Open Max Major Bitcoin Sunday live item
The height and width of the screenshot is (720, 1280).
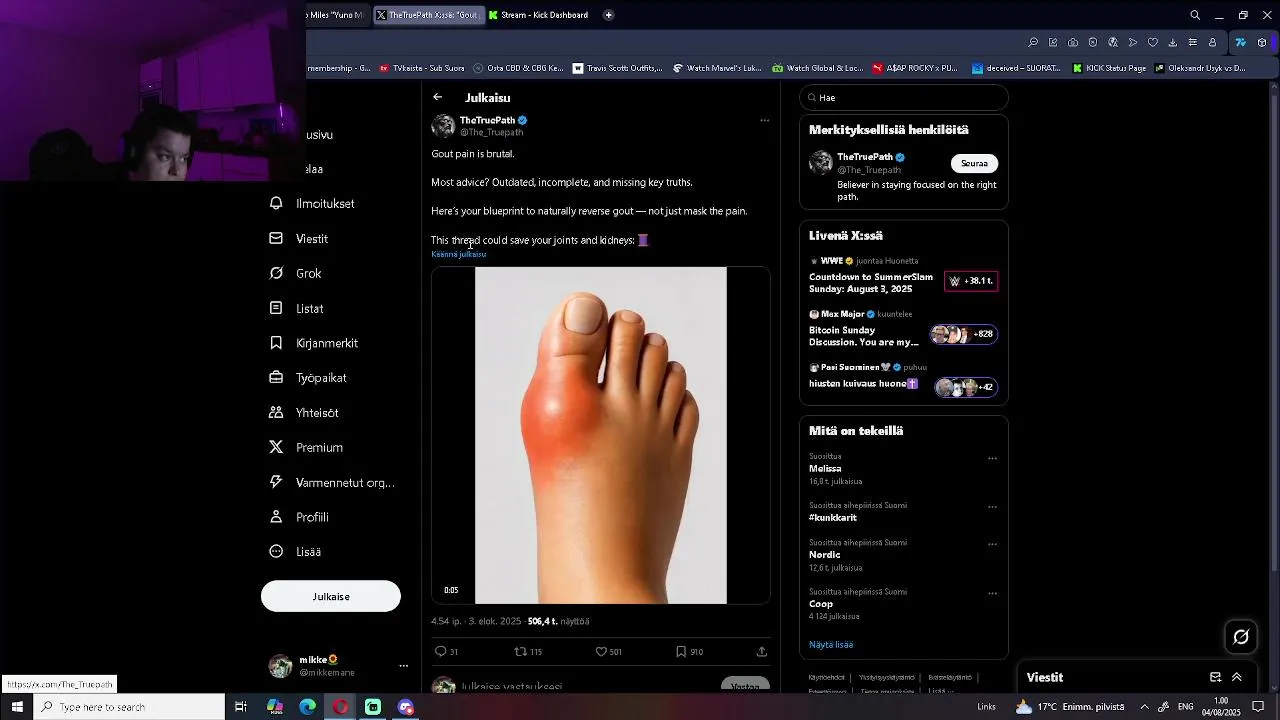[904, 330]
